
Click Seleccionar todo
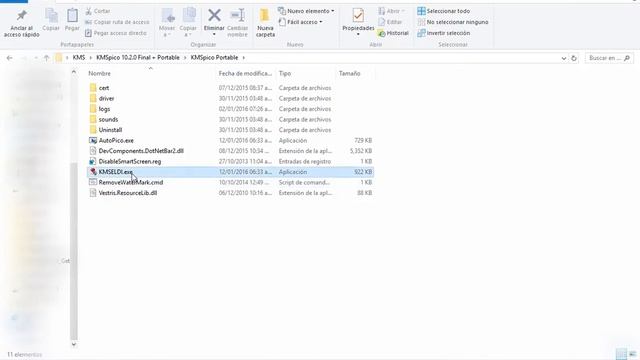tap(444, 11)
